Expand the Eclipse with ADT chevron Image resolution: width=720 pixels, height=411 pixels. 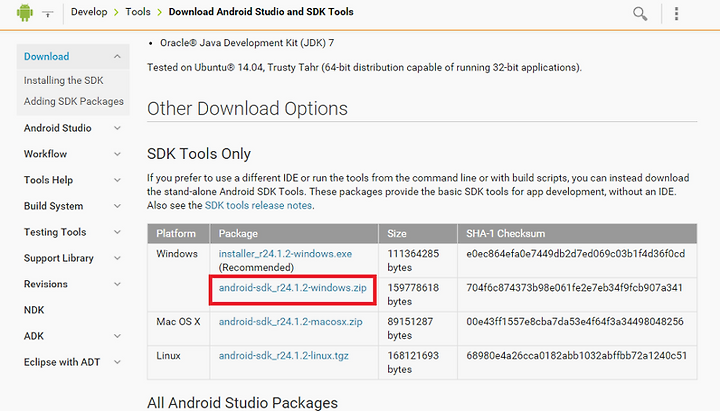pos(117,362)
